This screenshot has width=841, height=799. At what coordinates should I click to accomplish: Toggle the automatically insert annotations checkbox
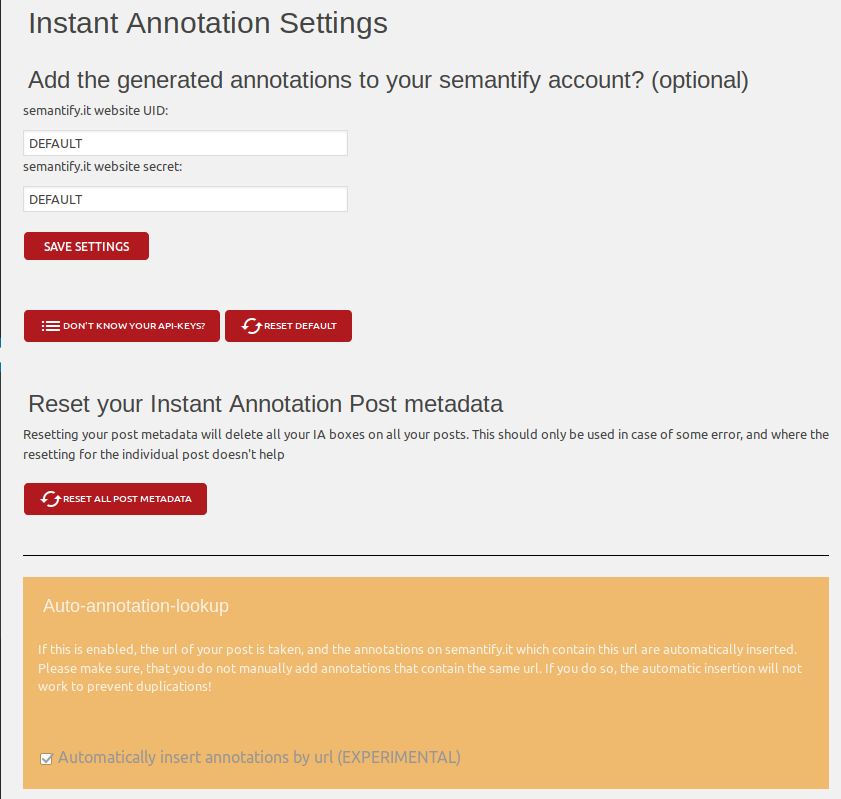coord(46,759)
